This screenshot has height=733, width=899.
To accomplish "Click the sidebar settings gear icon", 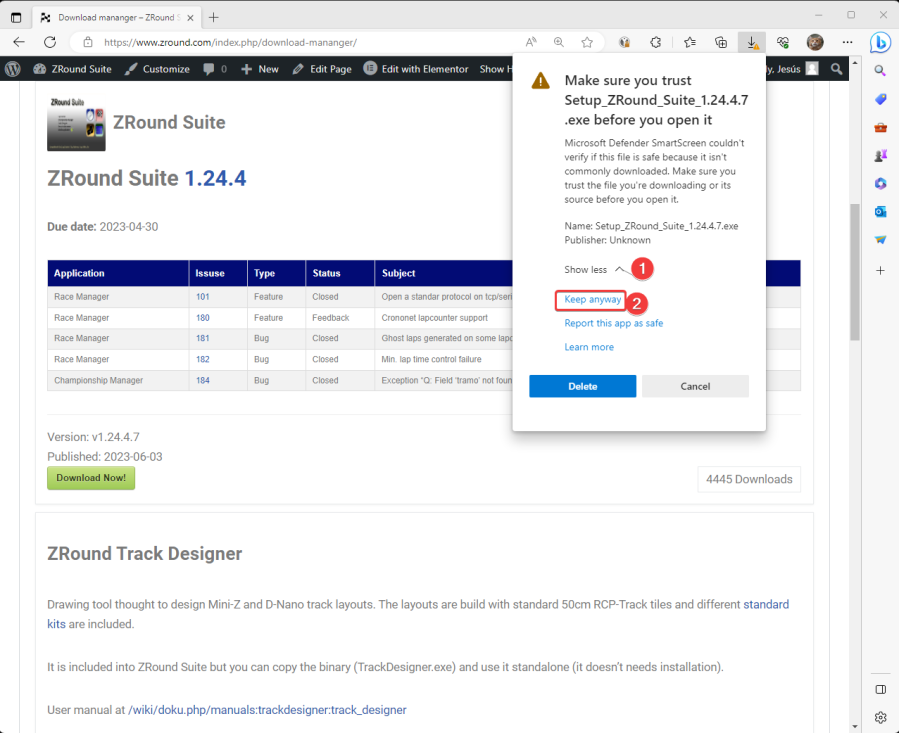I will click(881, 717).
